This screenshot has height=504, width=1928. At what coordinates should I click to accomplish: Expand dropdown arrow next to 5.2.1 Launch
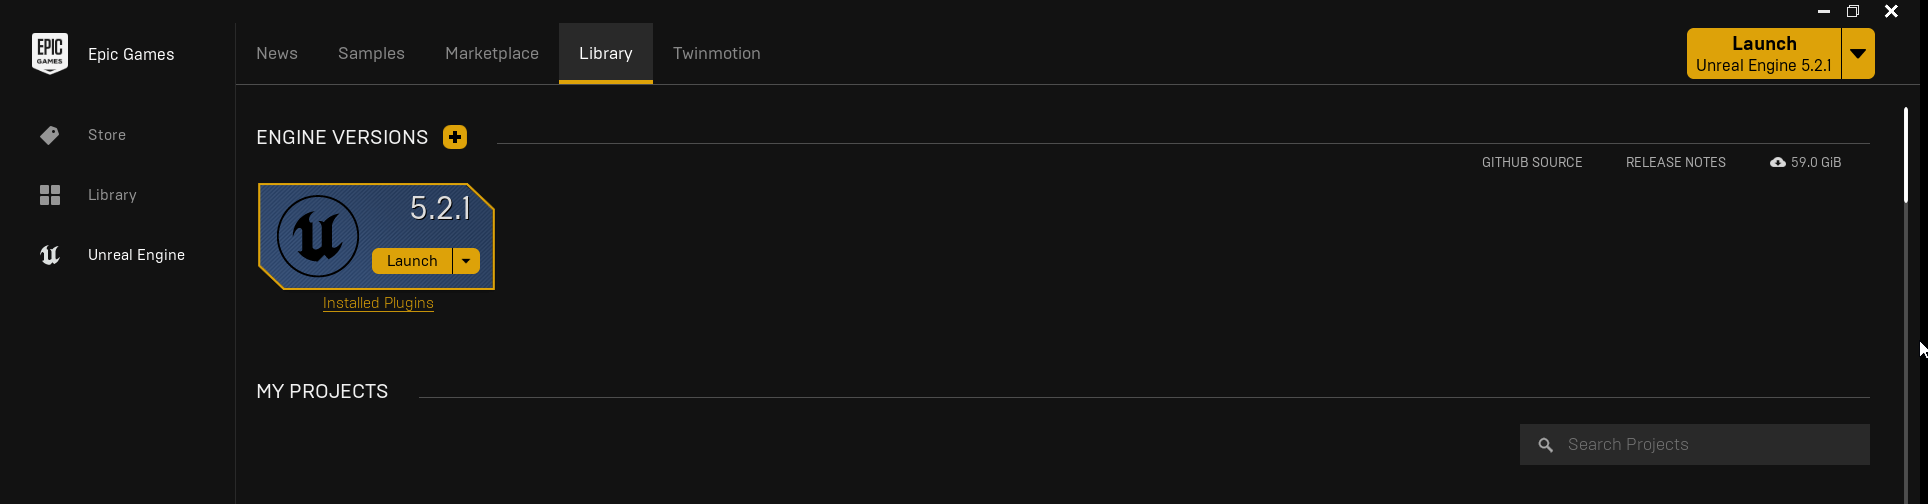click(x=466, y=261)
